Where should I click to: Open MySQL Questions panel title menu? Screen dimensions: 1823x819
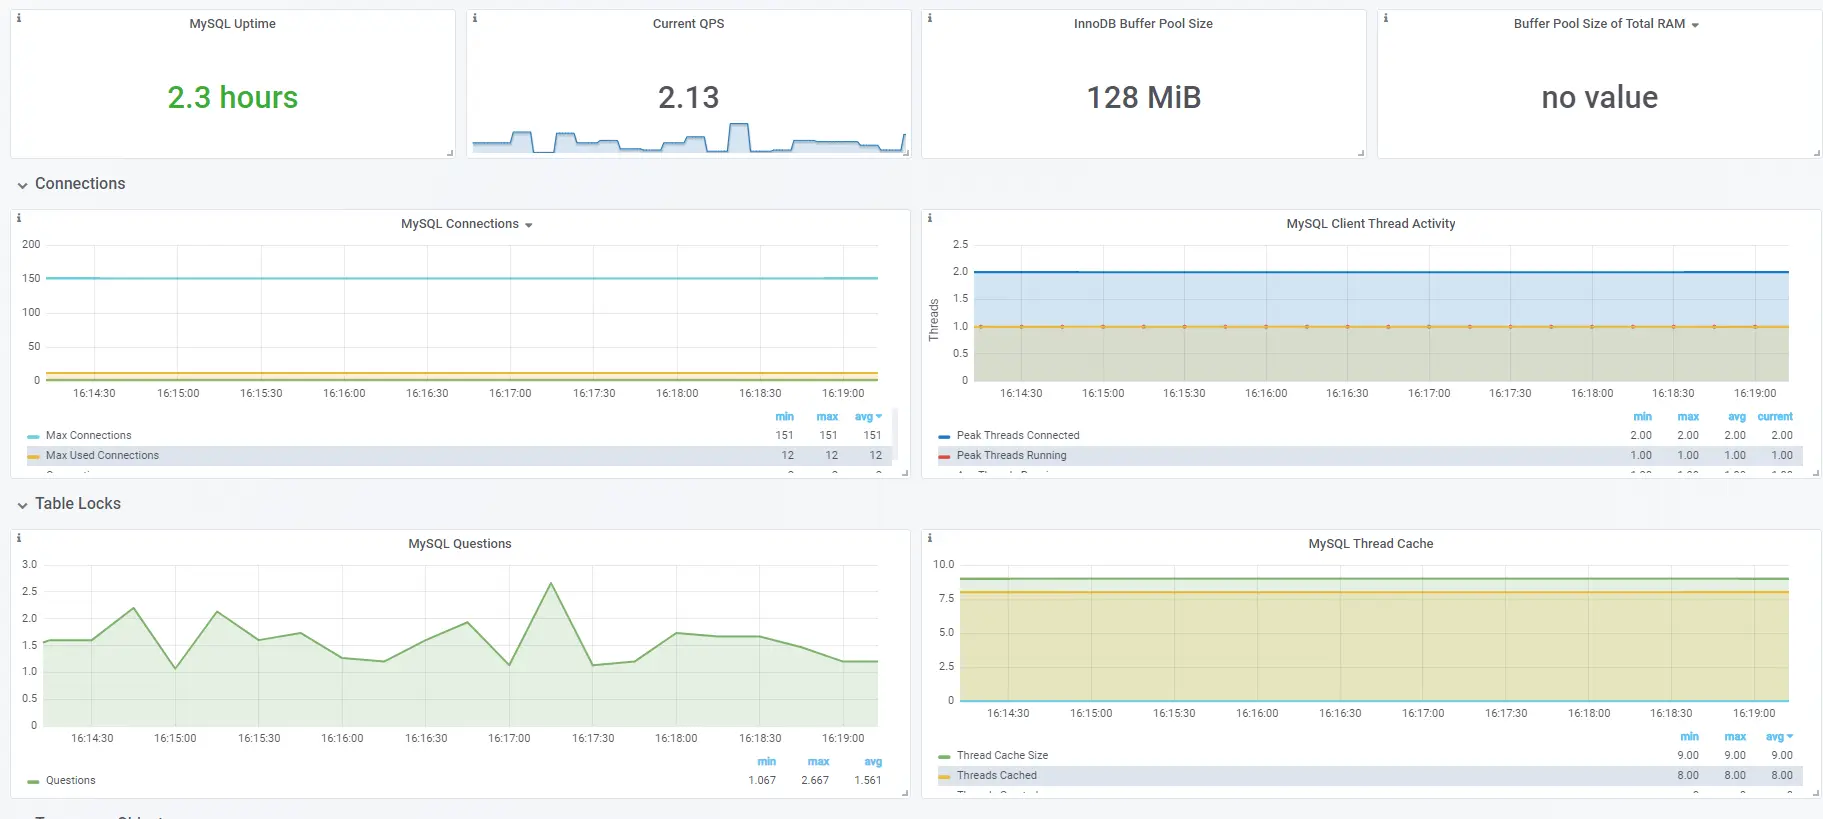pos(459,544)
